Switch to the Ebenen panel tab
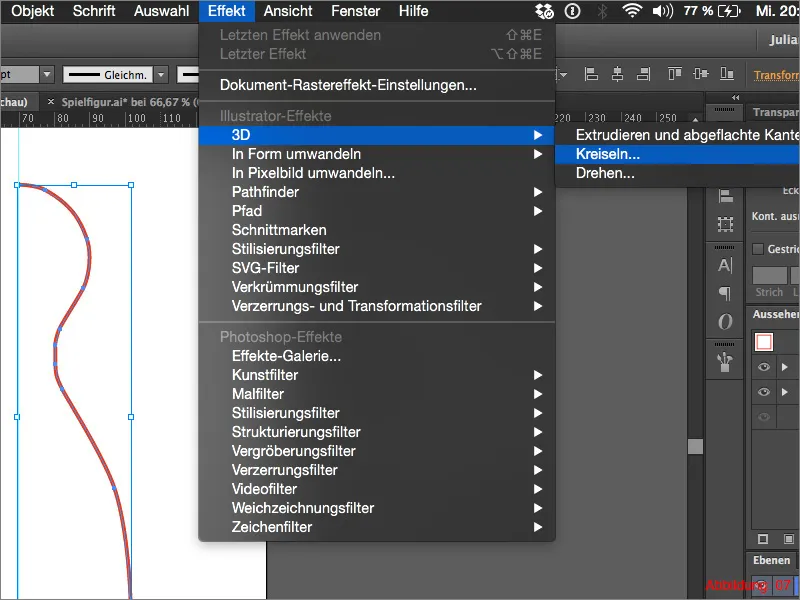This screenshot has height=600, width=800. pos(771,560)
